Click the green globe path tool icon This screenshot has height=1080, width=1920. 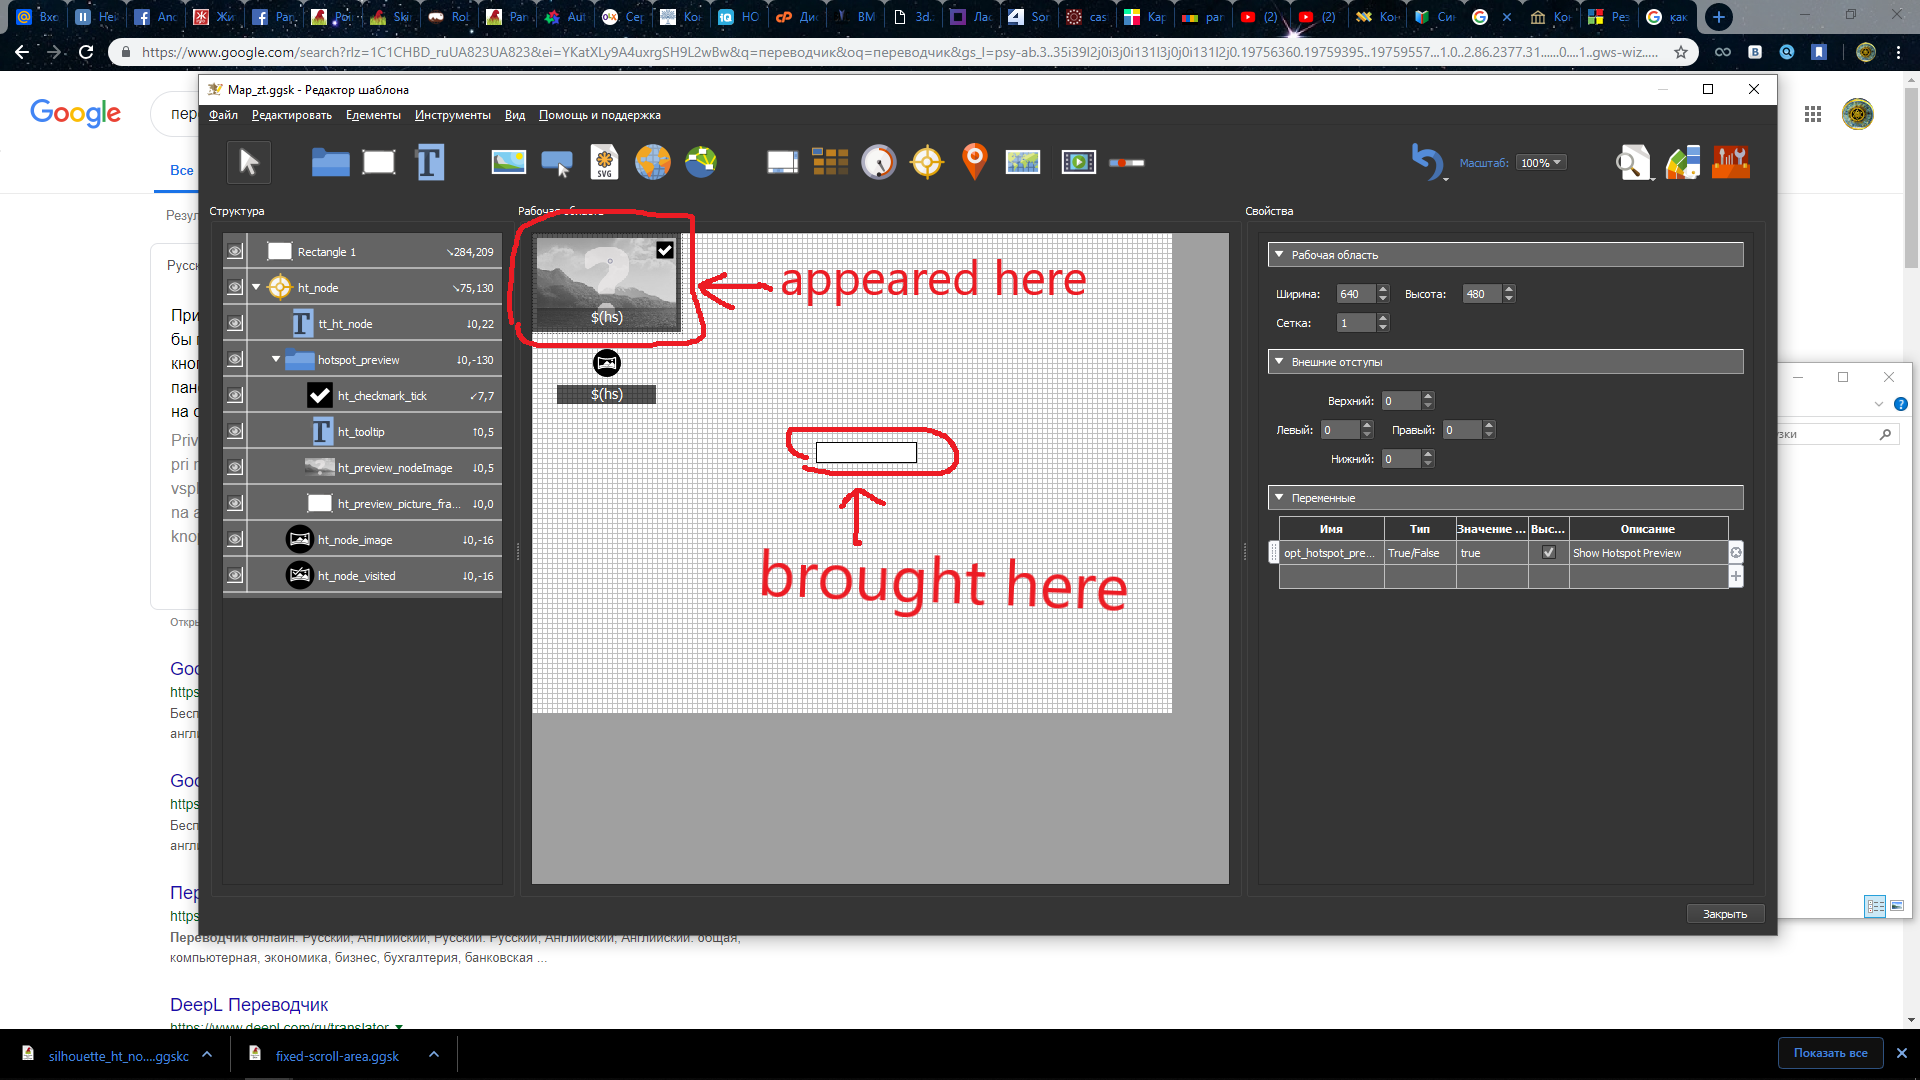click(x=701, y=162)
